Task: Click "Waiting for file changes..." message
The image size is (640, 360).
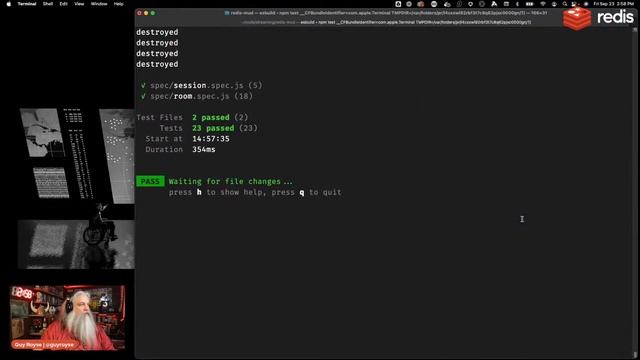Action: pyautogui.click(x=230, y=181)
